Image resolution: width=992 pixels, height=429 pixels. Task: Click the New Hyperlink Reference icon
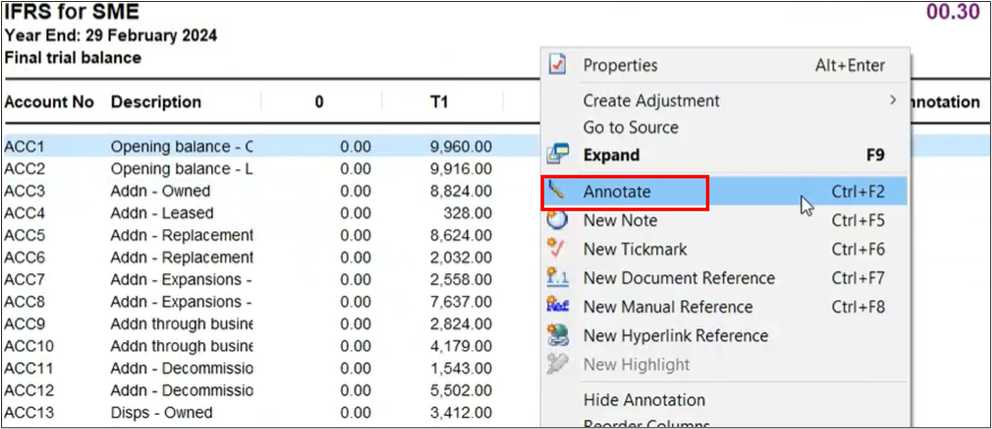(558, 336)
